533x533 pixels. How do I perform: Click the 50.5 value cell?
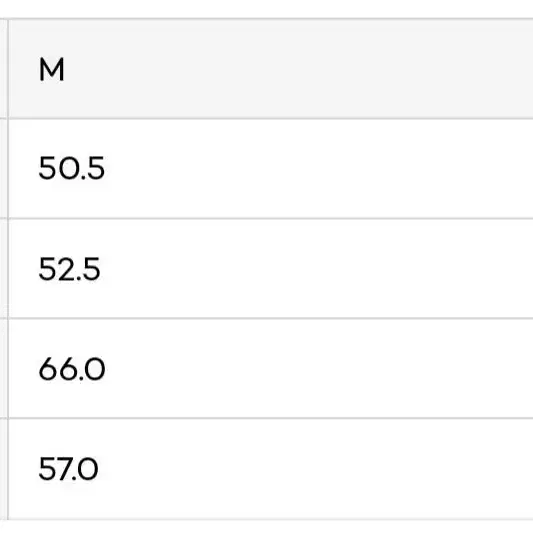tap(271, 169)
